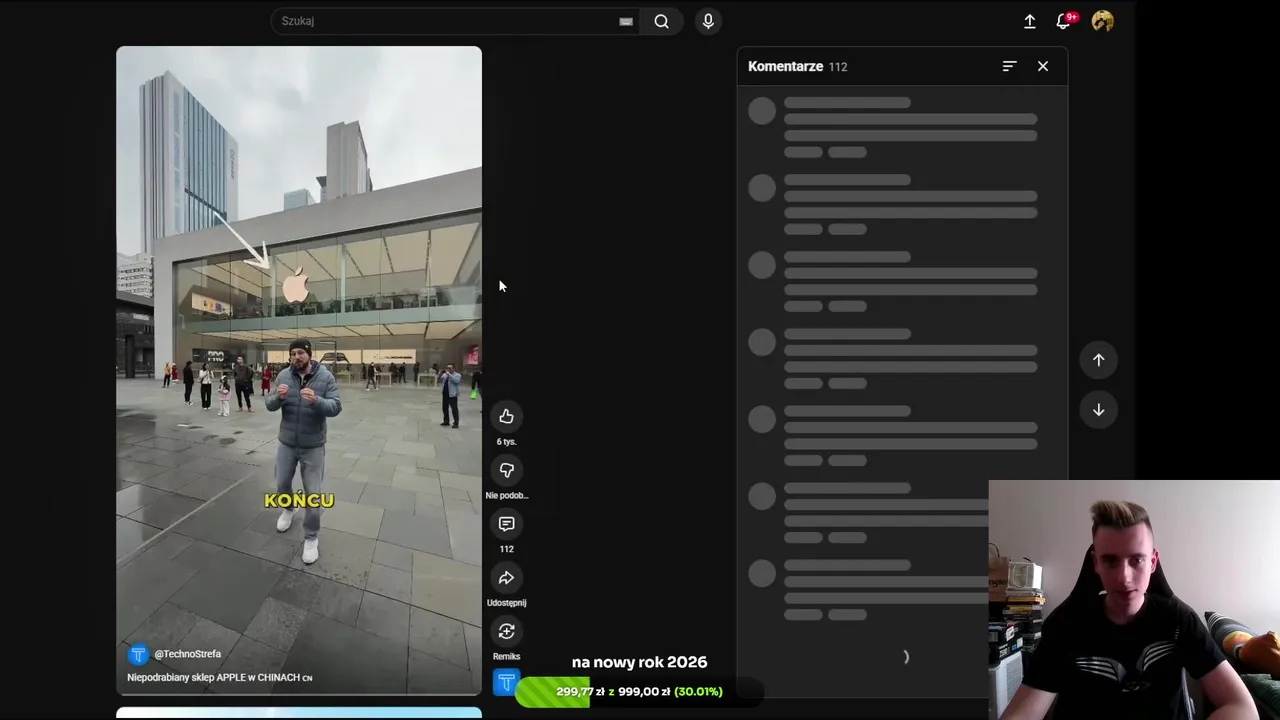
Task: Click the TechnoStrefa channel avatar
Action: [x=138, y=654]
